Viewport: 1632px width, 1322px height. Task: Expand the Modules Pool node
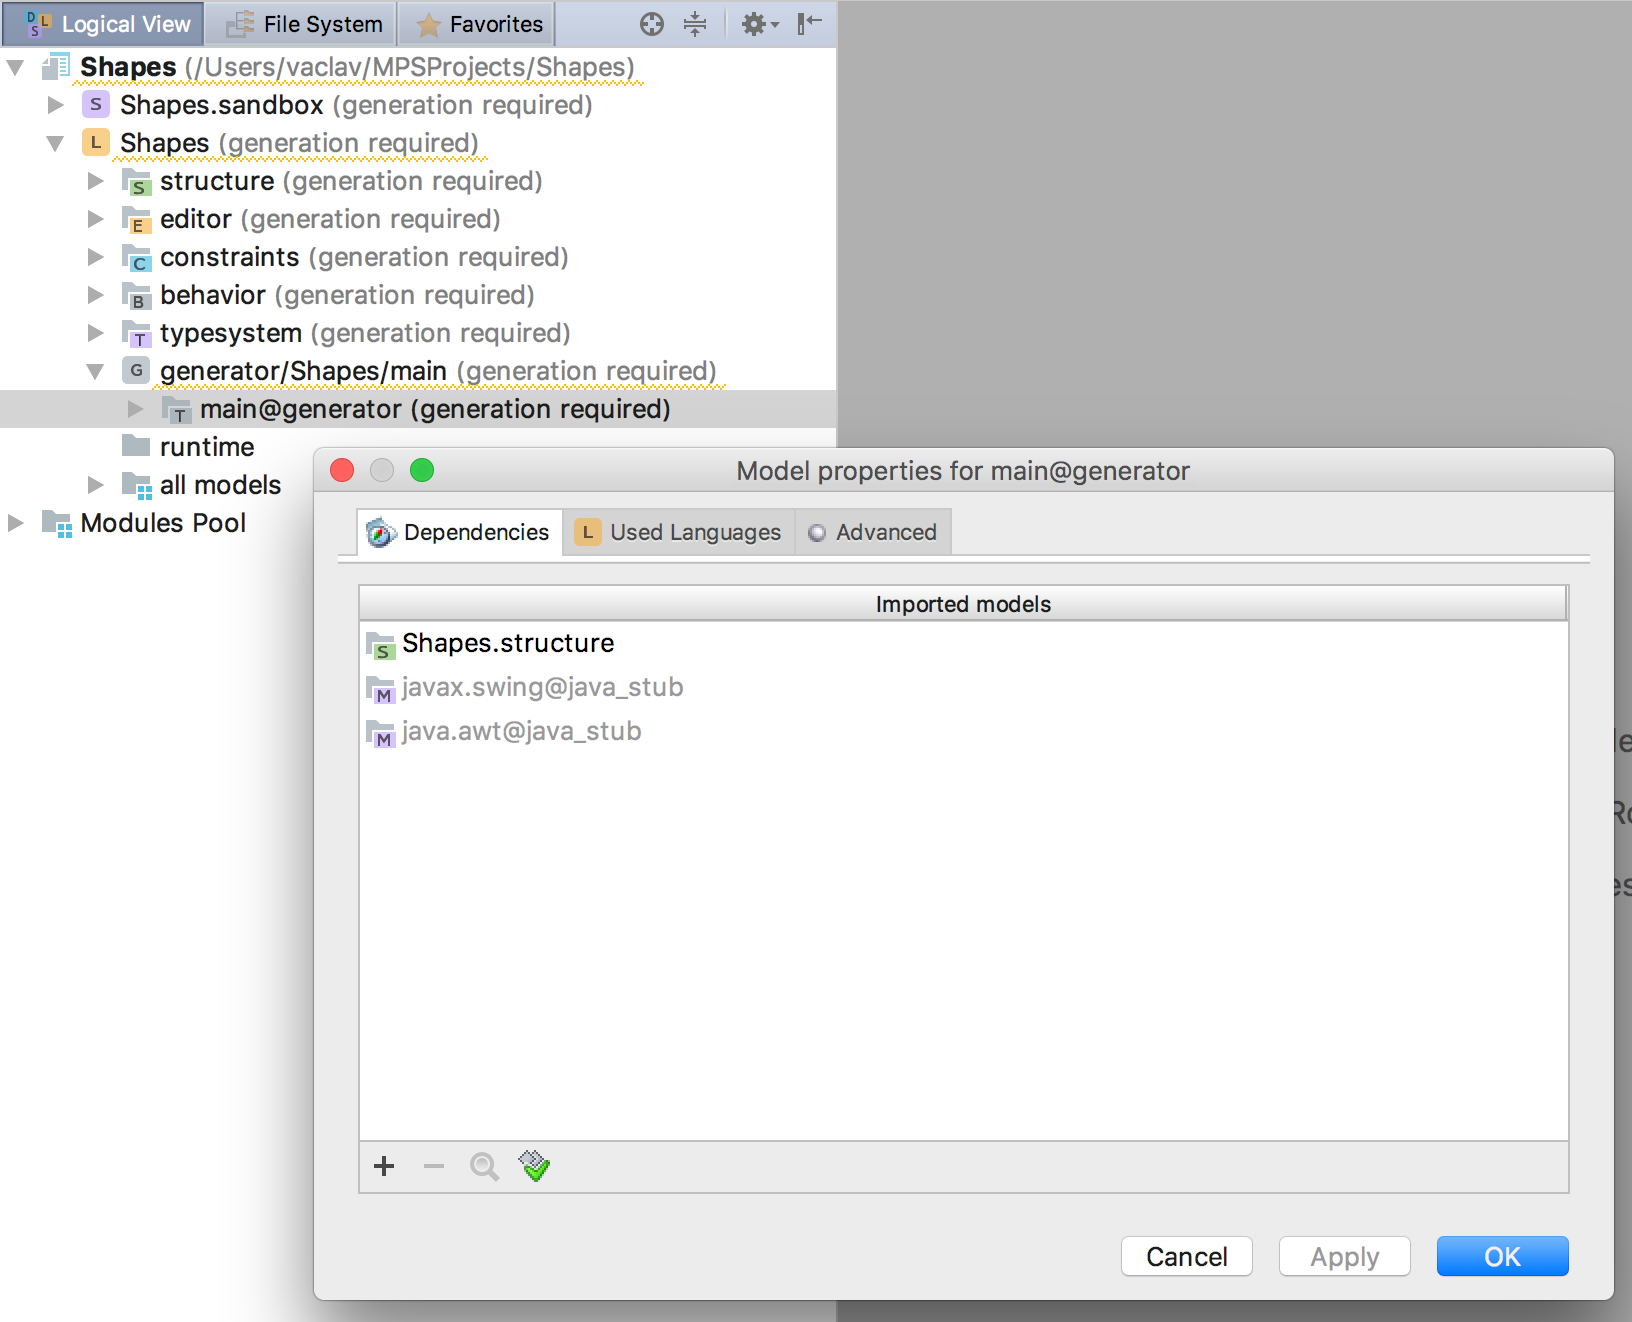pyautogui.click(x=16, y=523)
